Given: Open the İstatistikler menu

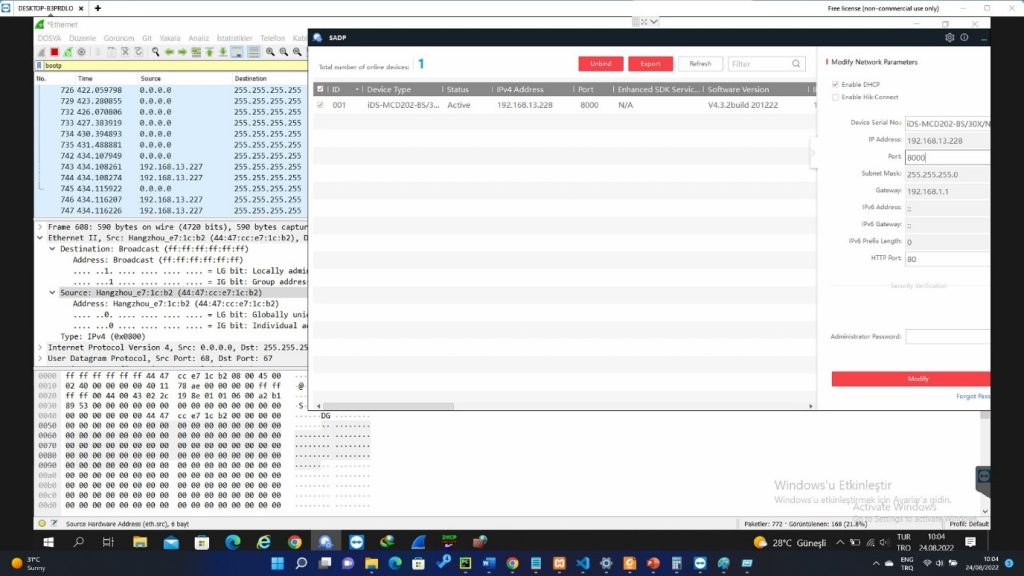Looking at the screenshot, I should [236, 38].
